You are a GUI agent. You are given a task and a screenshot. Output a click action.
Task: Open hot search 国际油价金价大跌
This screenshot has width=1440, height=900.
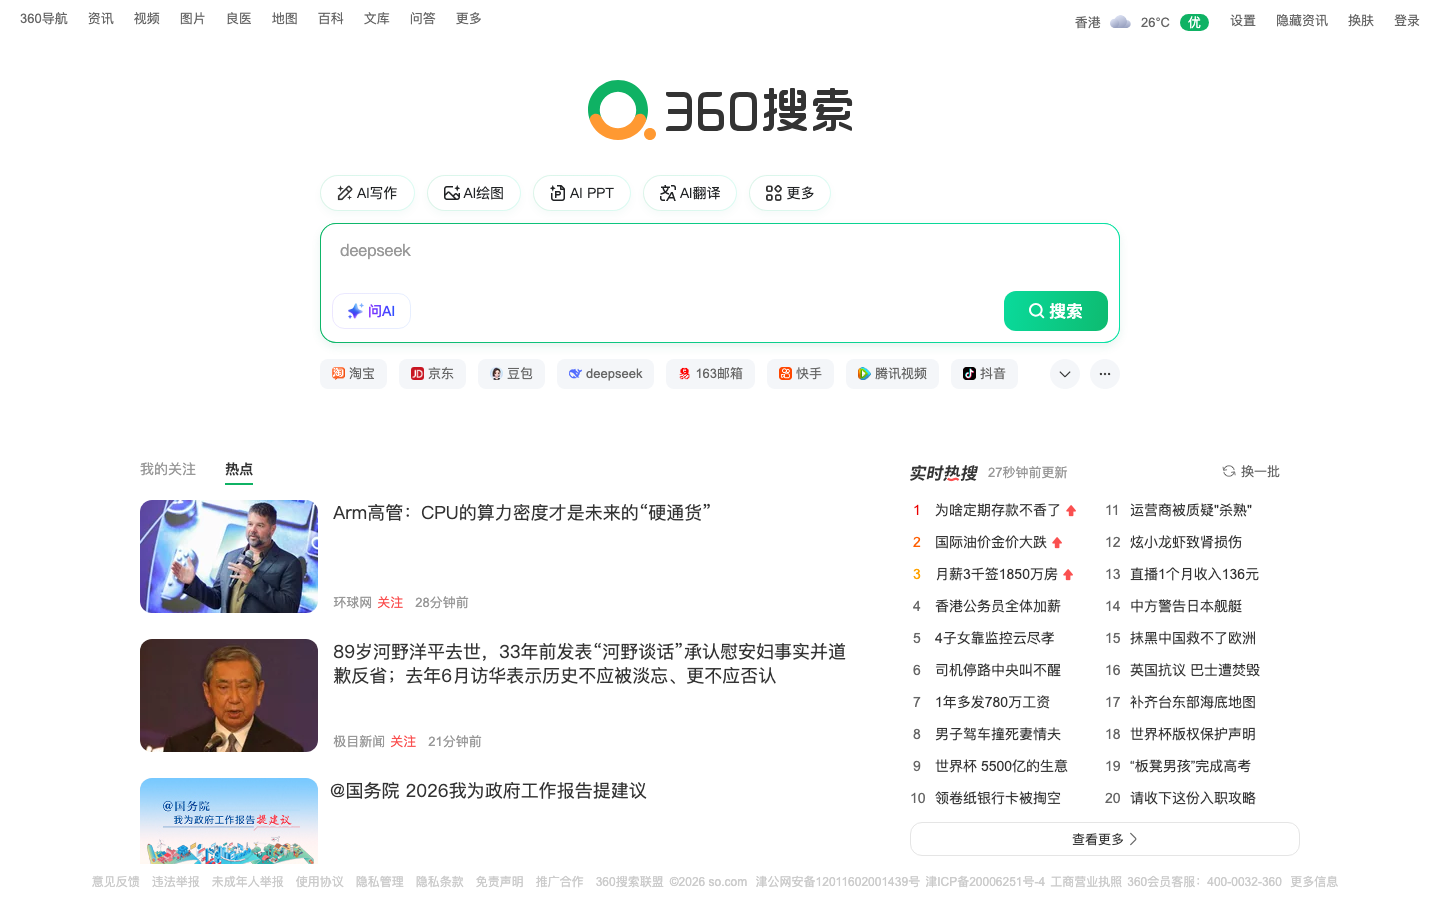pyautogui.click(x=991, y=542)
